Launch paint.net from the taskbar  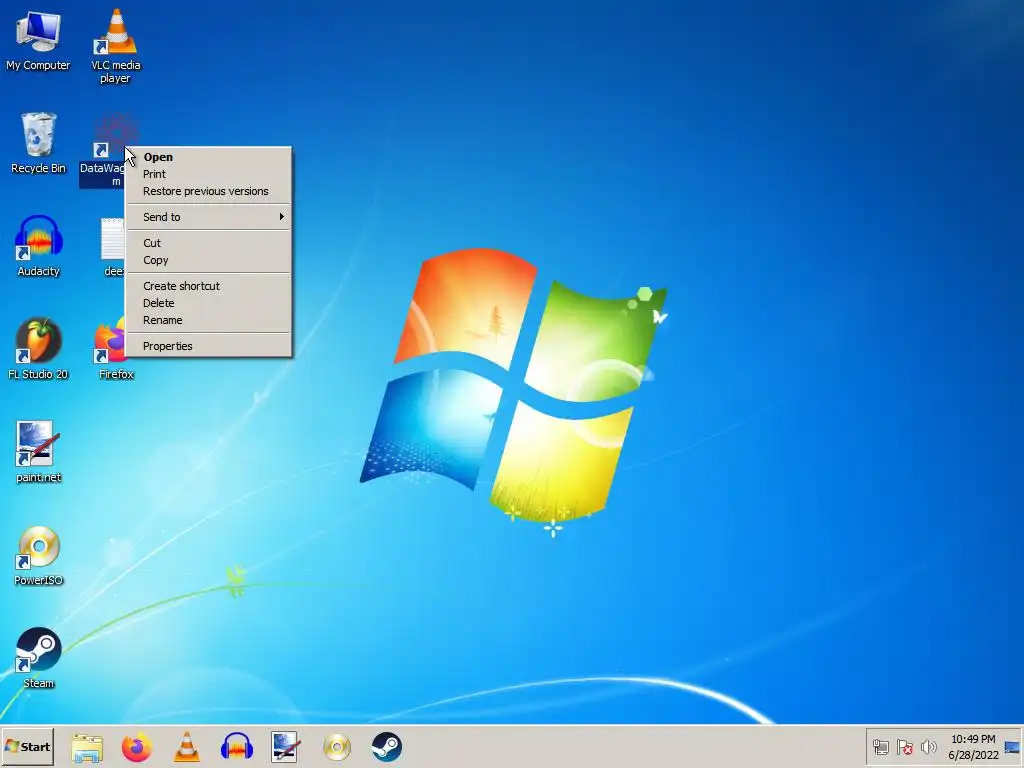point(285,747)
